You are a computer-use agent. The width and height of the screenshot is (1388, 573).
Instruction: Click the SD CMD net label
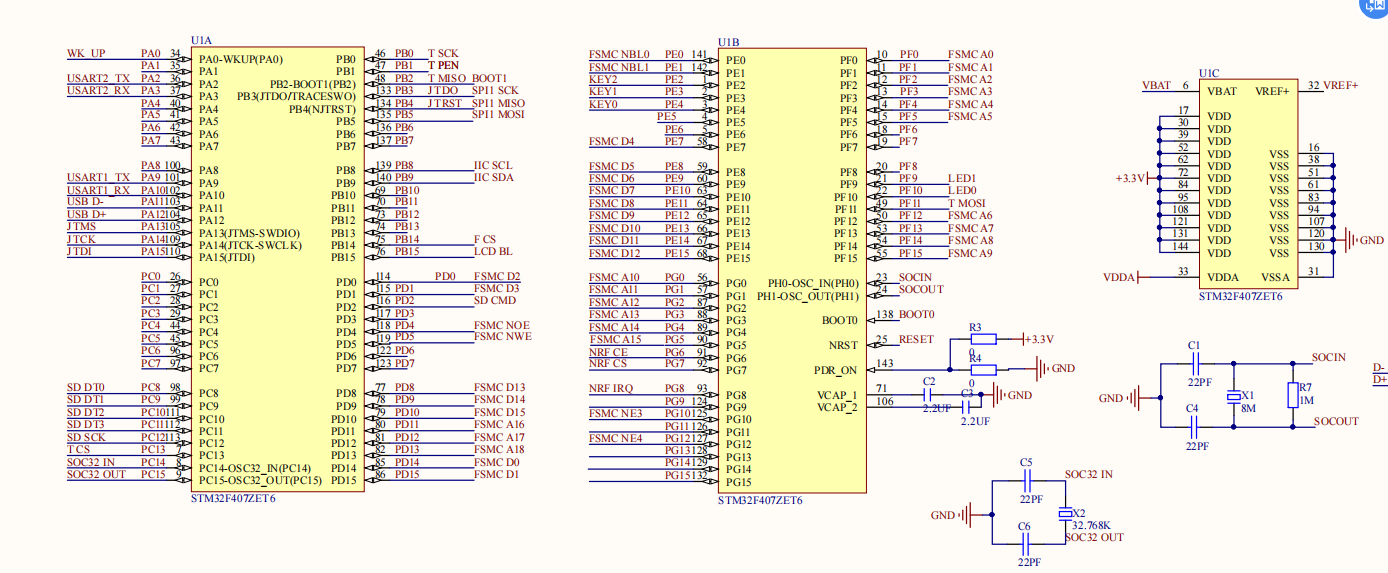pyautogui.click(x=495, y=300)
